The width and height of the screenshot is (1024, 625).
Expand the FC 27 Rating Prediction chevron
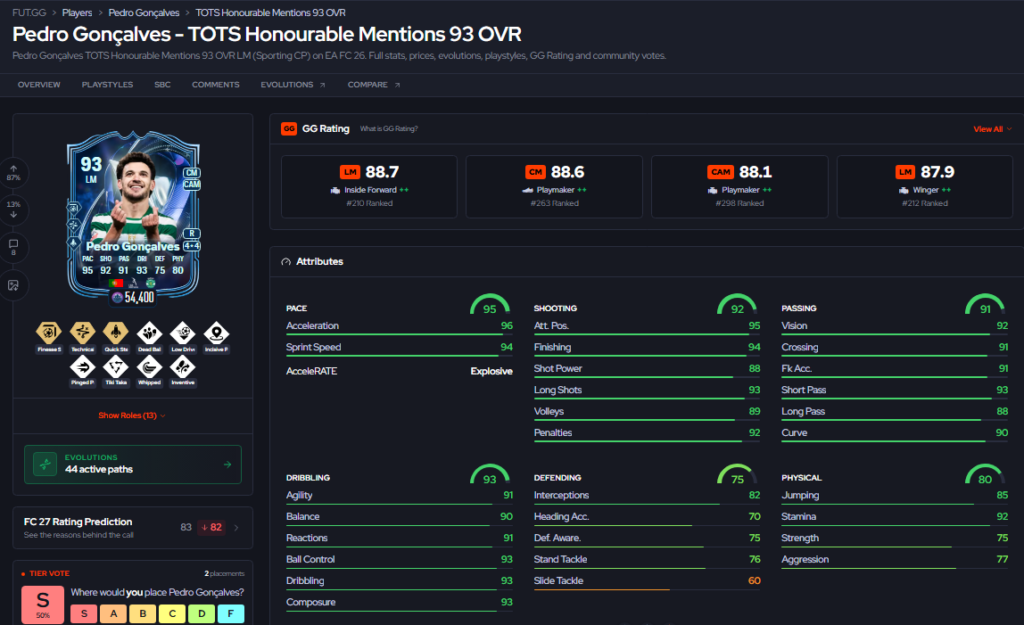coord(236,528)
